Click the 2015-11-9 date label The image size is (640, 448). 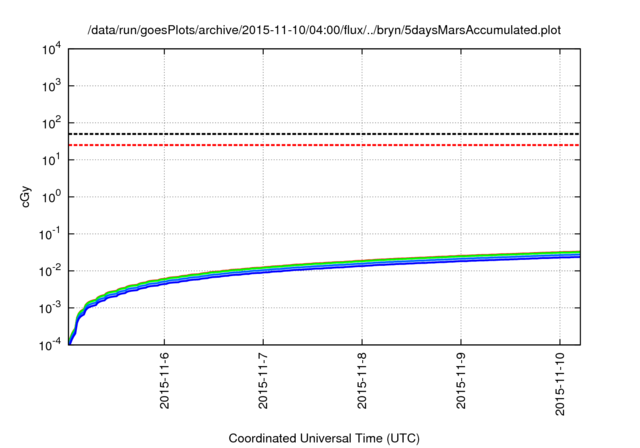461,380
